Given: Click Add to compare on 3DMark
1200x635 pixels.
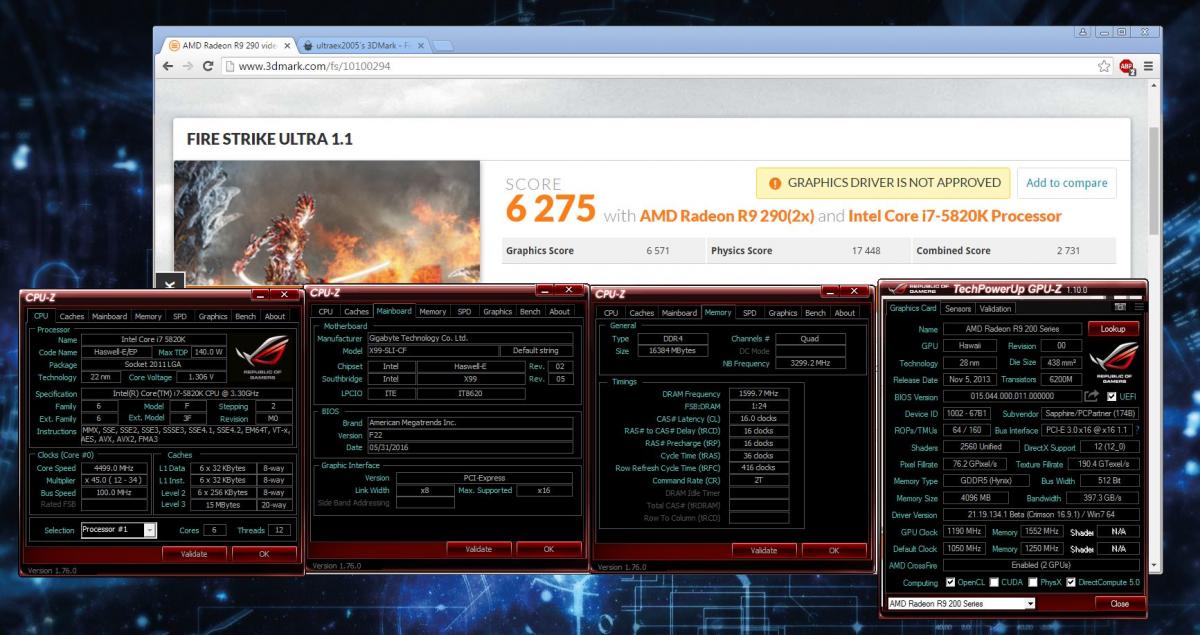Looking at the screenshot, I should 1066,183.
